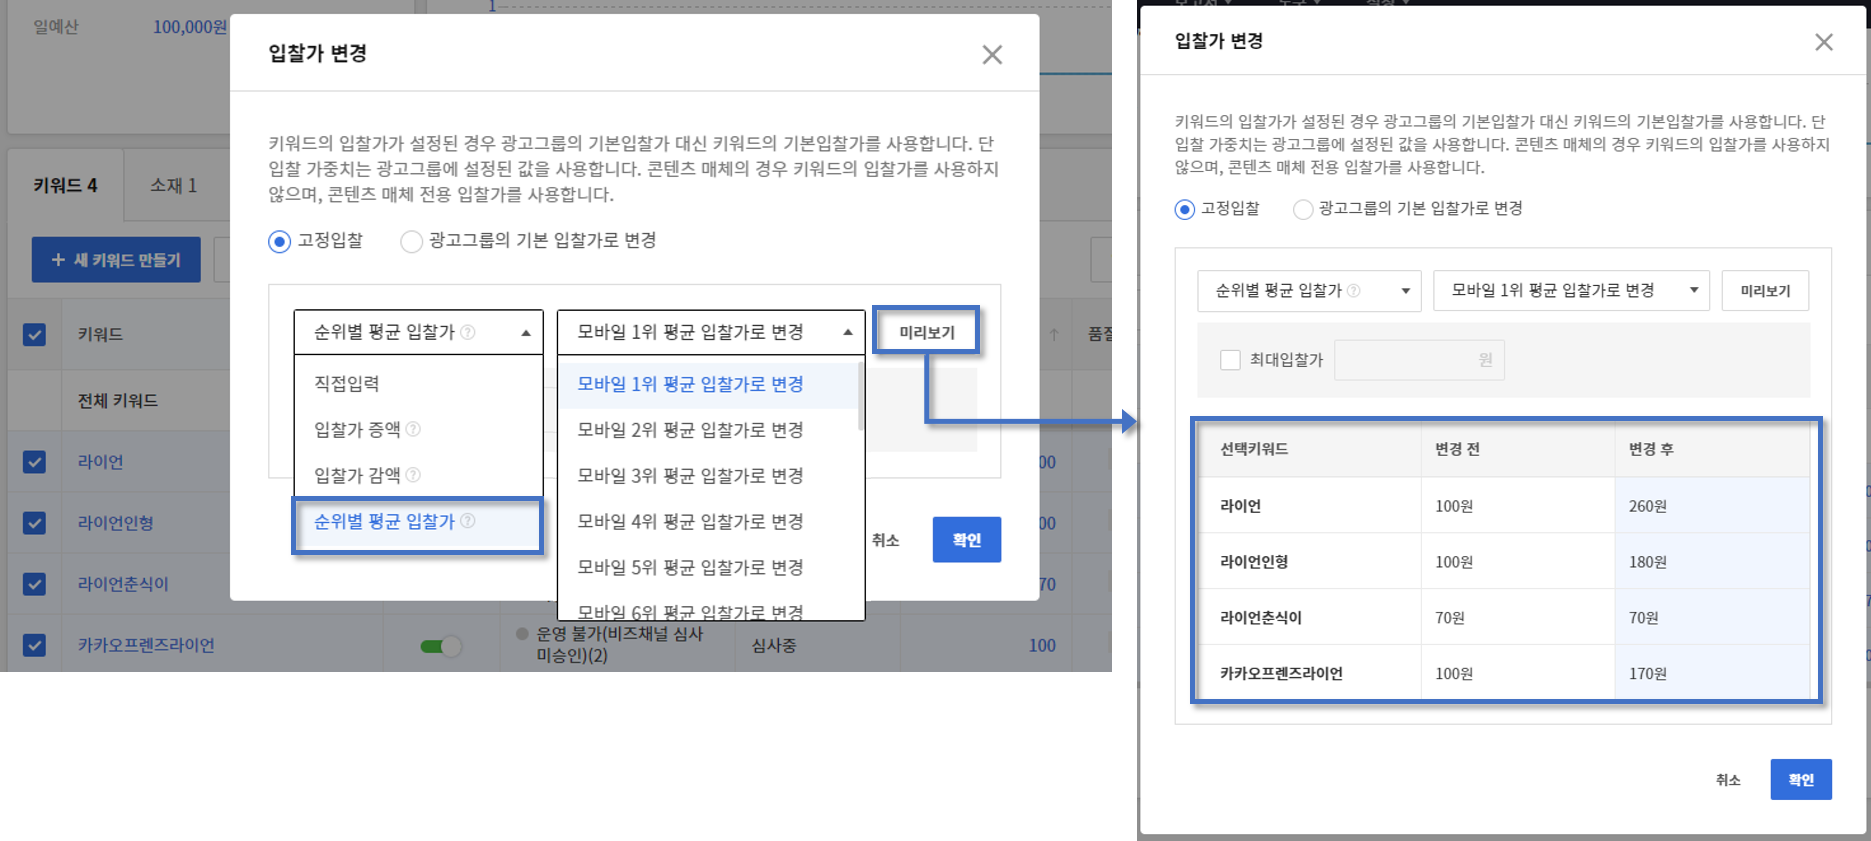Select 고정입찰 radio in left dialog
This screenshot has height=841, width=1871.
click(x=280, y=242)
